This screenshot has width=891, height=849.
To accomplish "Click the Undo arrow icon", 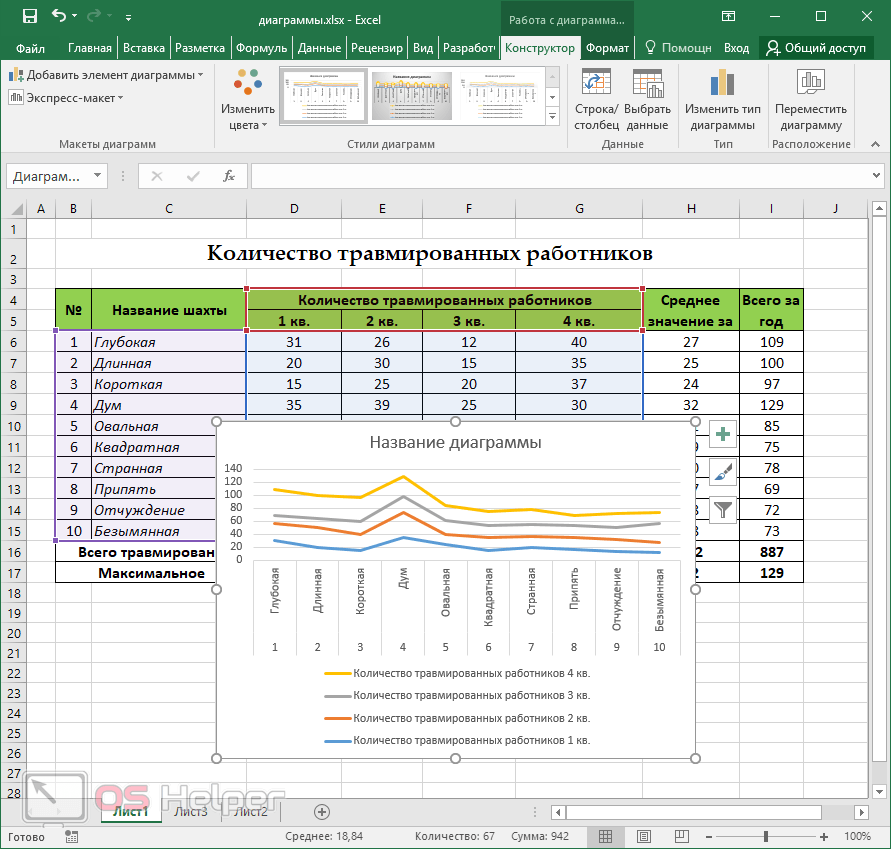I will tap(59, 16).
